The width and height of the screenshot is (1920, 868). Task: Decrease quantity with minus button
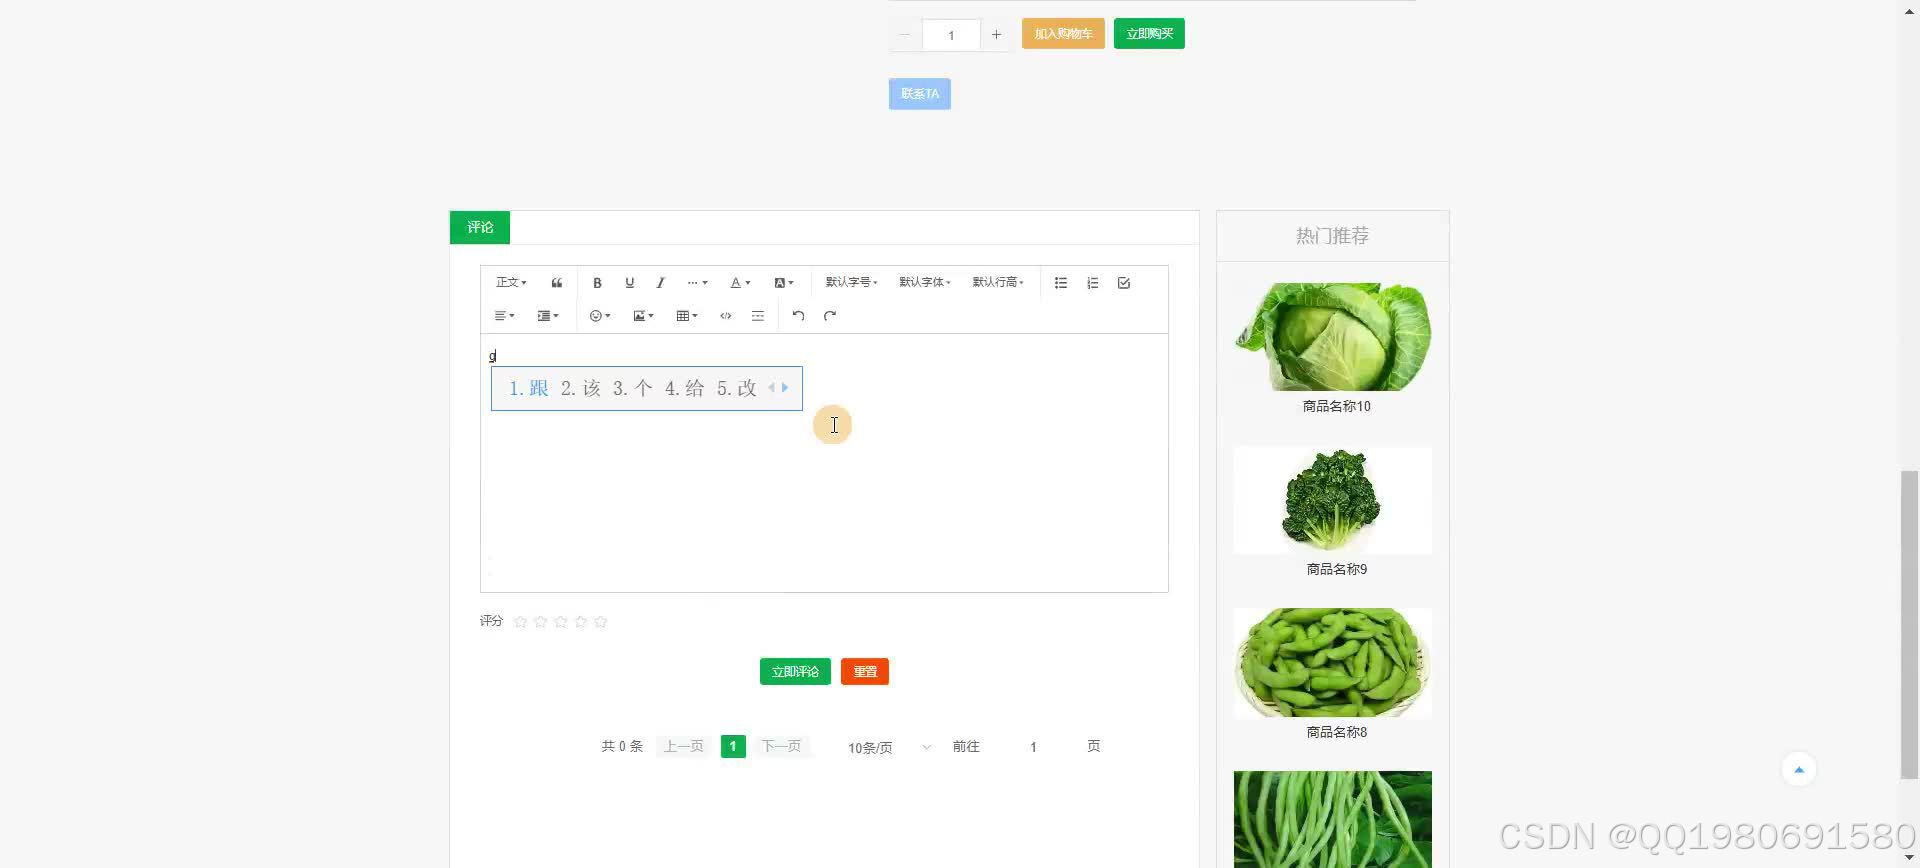[905, 35]
